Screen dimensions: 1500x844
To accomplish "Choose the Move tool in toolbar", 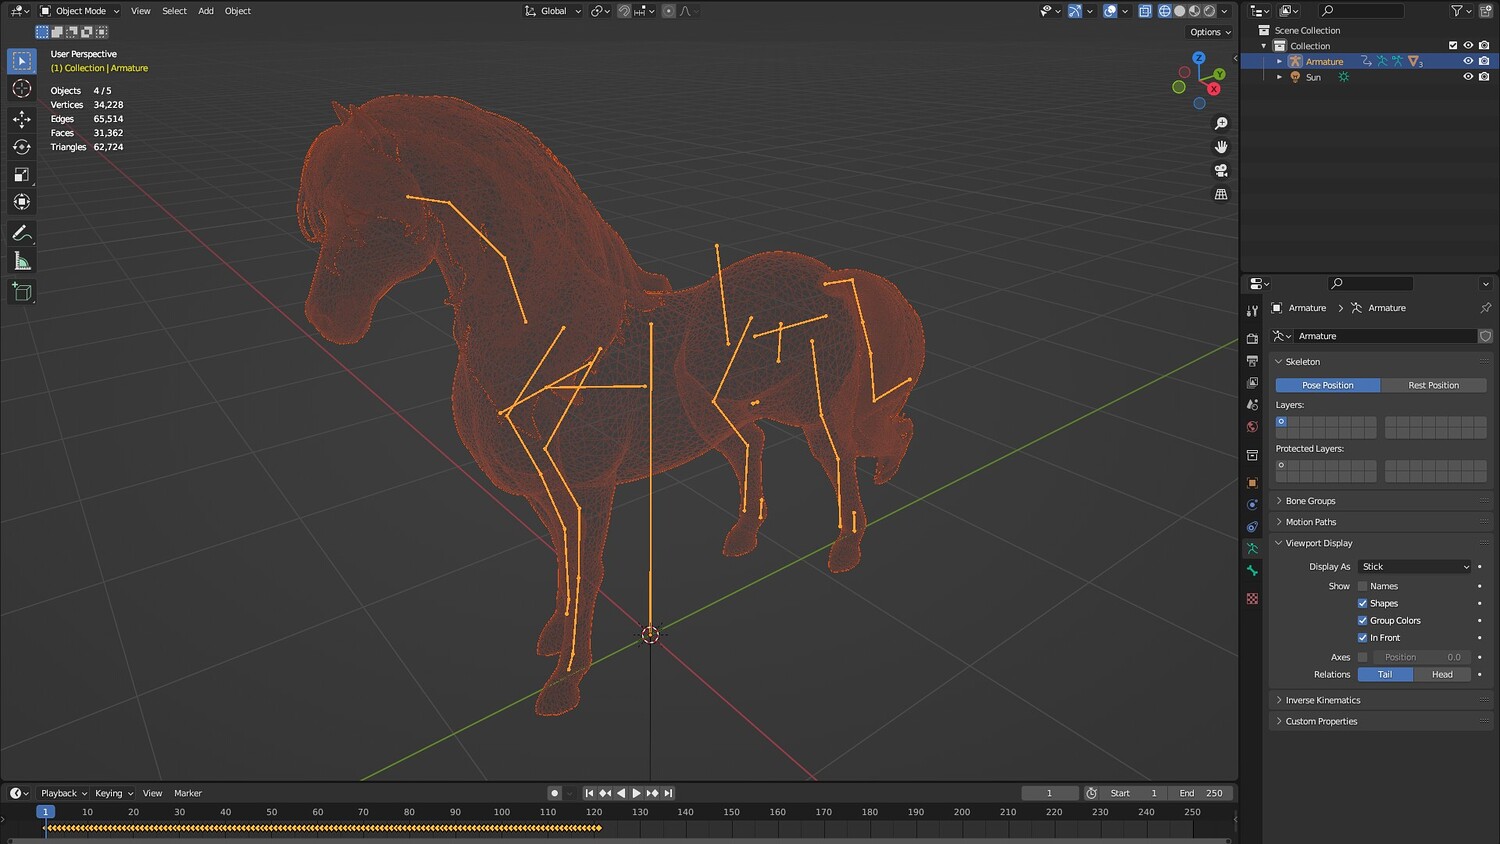I will click(x=21, y=119).
